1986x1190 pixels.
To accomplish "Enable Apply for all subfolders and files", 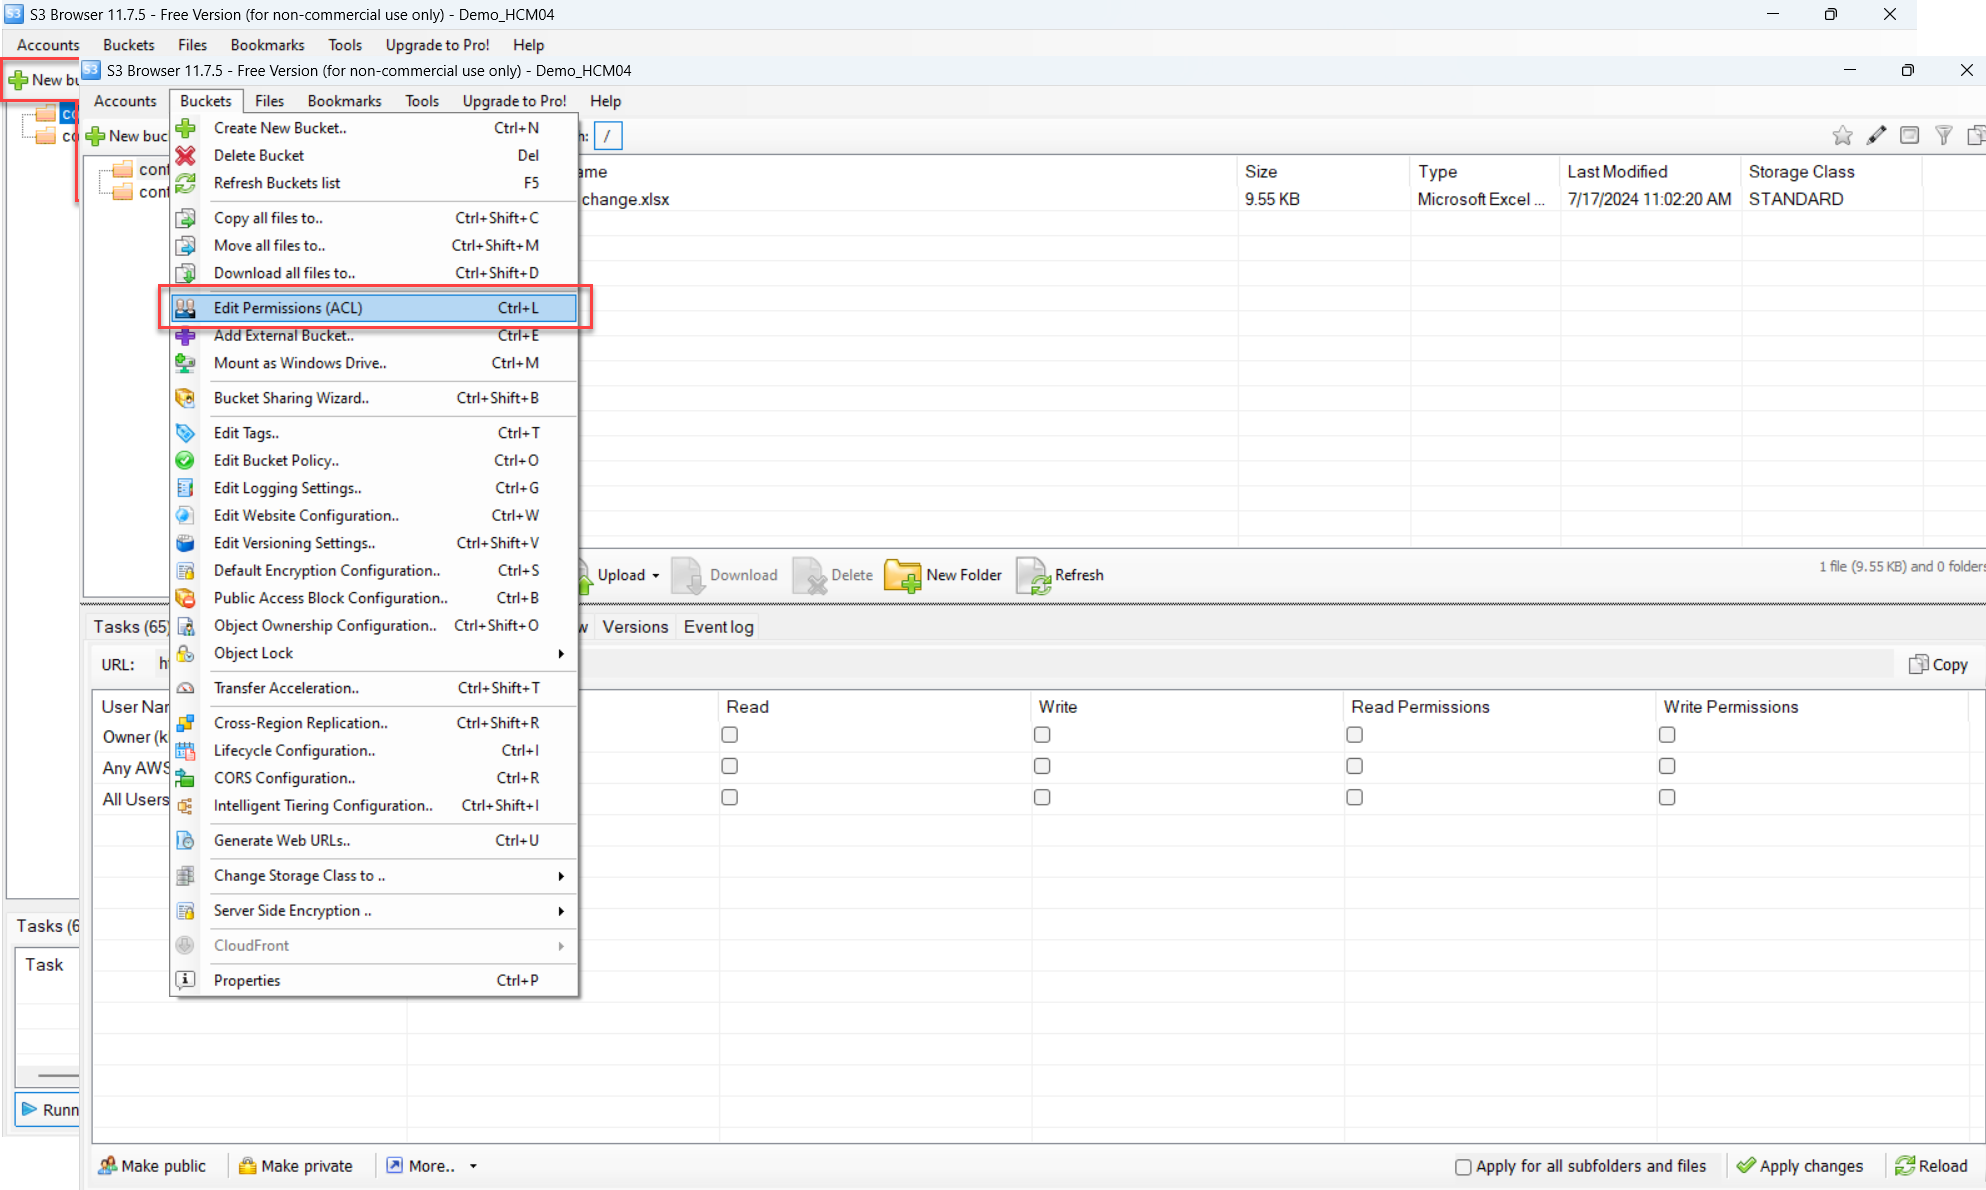I will tap(1463, 1166).
